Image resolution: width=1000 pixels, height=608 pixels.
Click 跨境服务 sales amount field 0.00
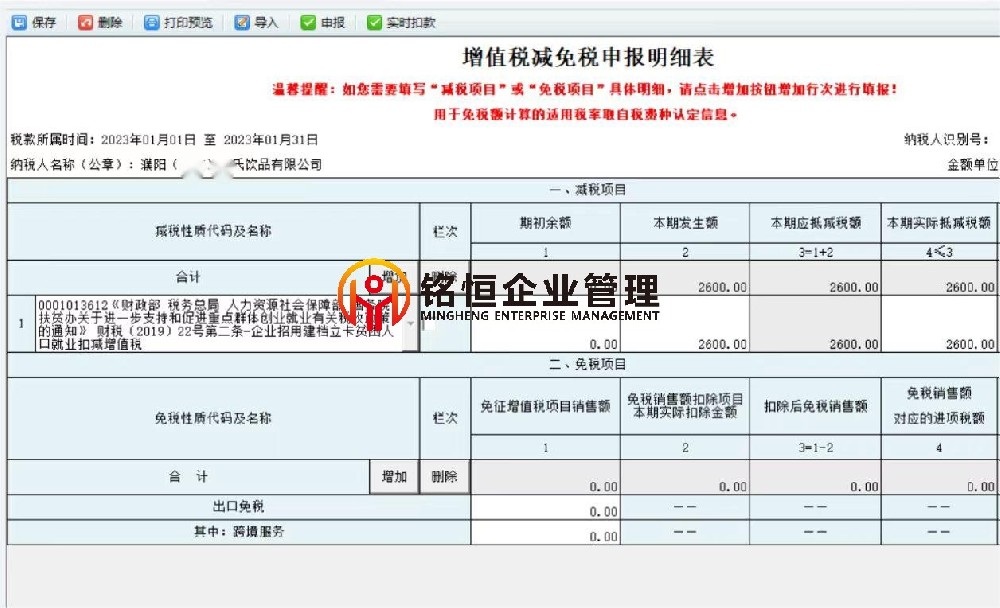(545, 532)
